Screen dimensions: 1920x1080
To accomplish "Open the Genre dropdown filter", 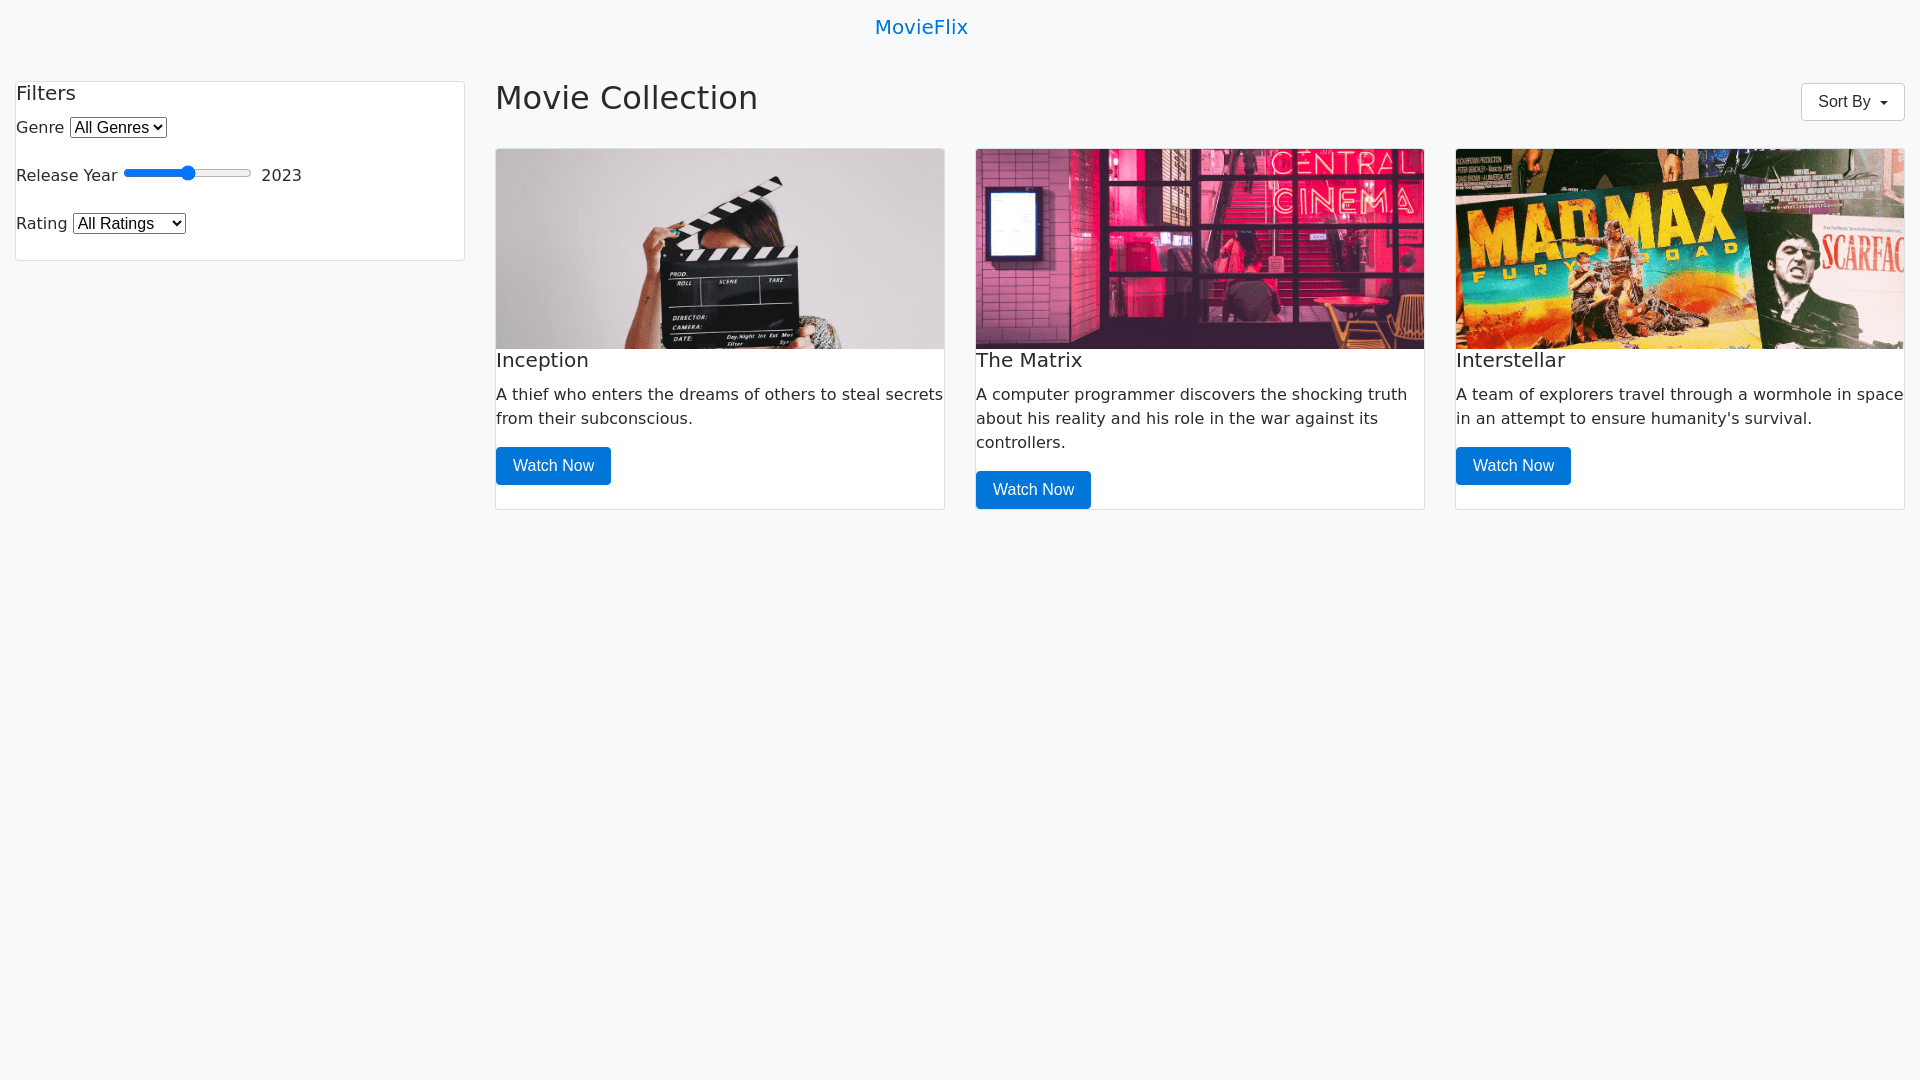I will [118, 127].
